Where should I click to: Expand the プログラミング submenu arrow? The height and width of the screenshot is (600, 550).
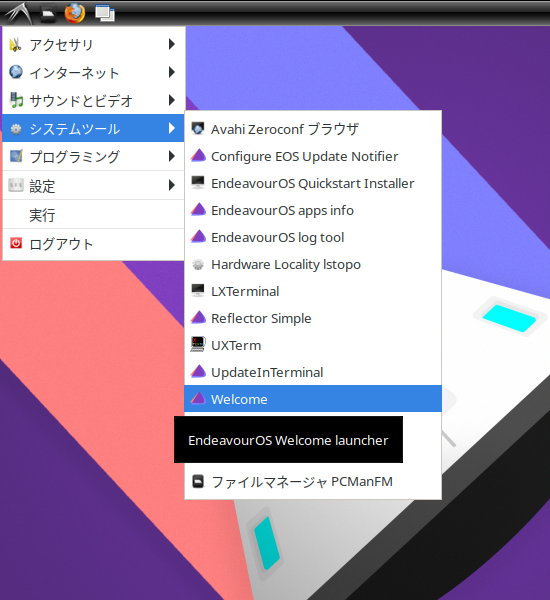[172, 156]
